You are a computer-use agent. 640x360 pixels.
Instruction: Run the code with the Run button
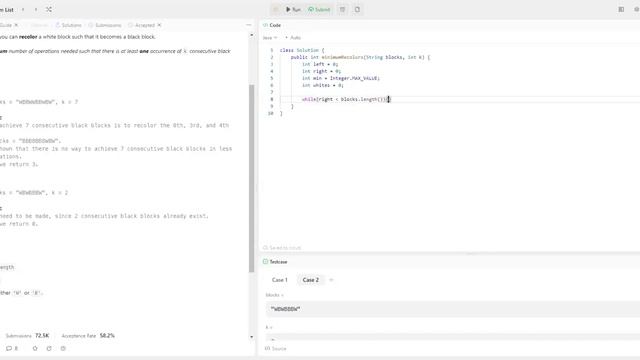point(293,9)
